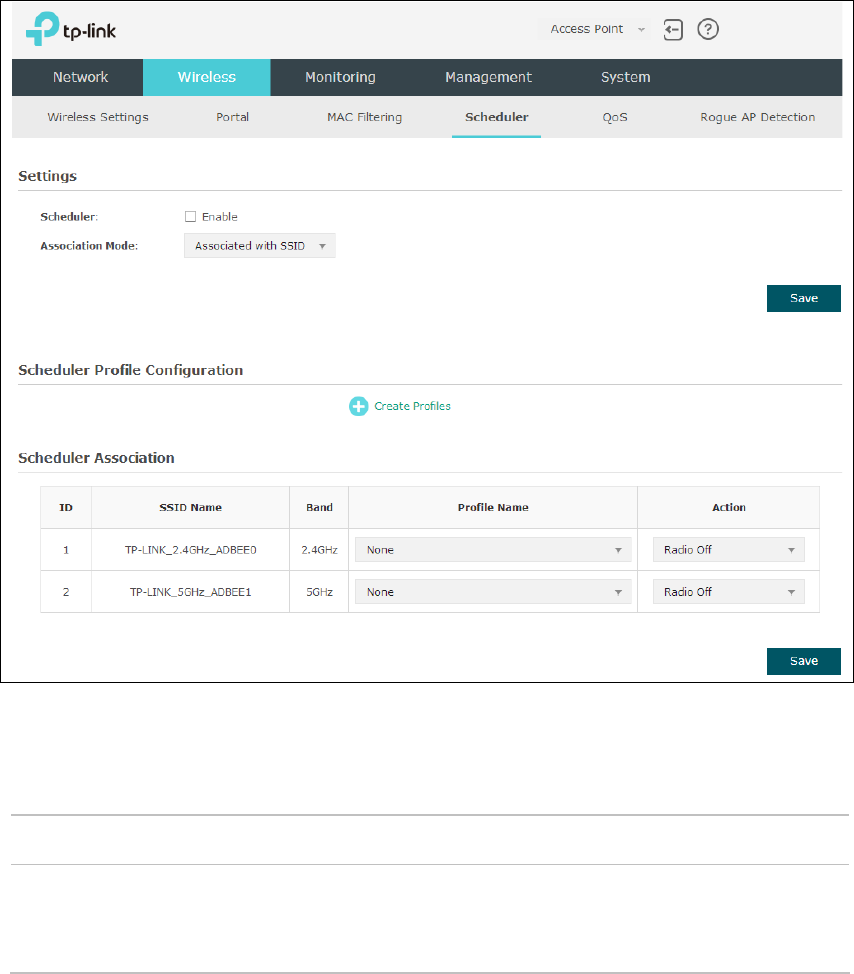The image size is (854, 974).
Task: Save the Scheduler Settings section
Action: (x=804, y=298)
